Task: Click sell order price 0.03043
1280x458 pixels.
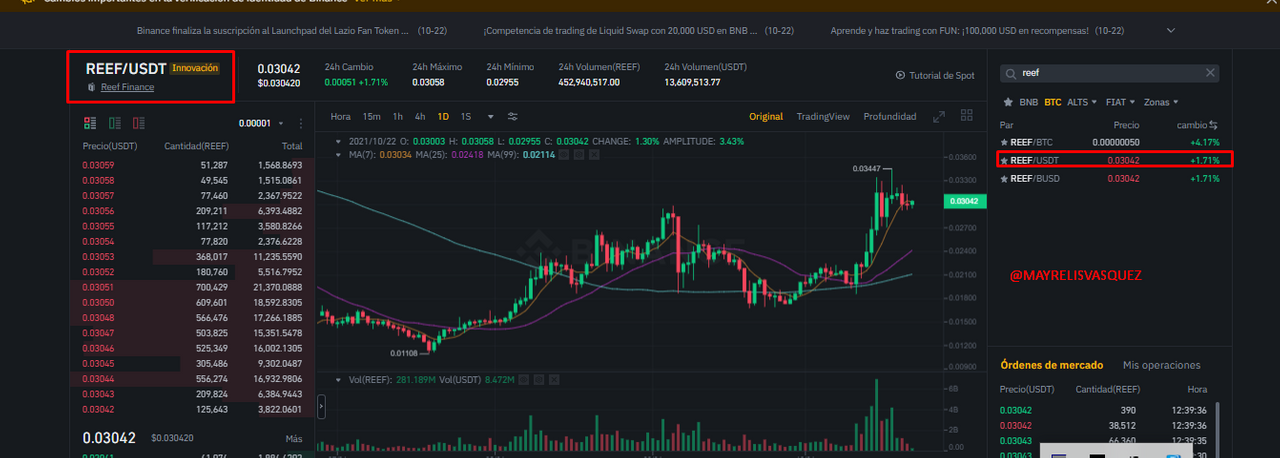Action: [98, 394]
